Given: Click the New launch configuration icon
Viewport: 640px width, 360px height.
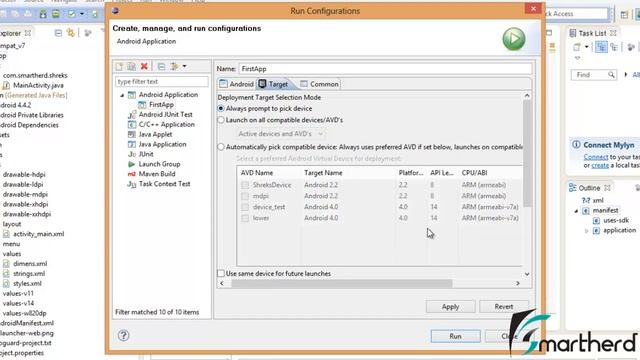Looking at the screenshot, I should pos(119,66).
